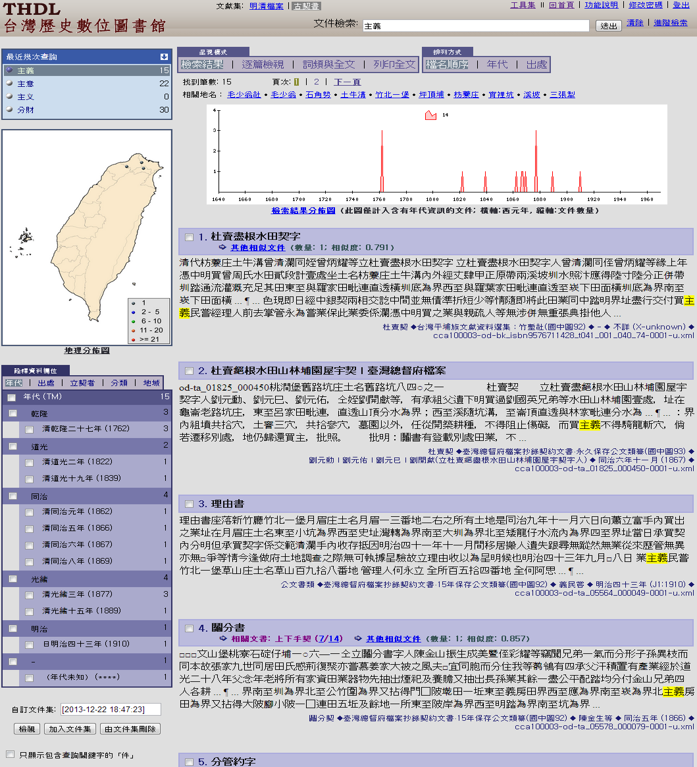697x767 pixels.
Task: Click 由文件集刪除 button
Action: coord(131,729)
